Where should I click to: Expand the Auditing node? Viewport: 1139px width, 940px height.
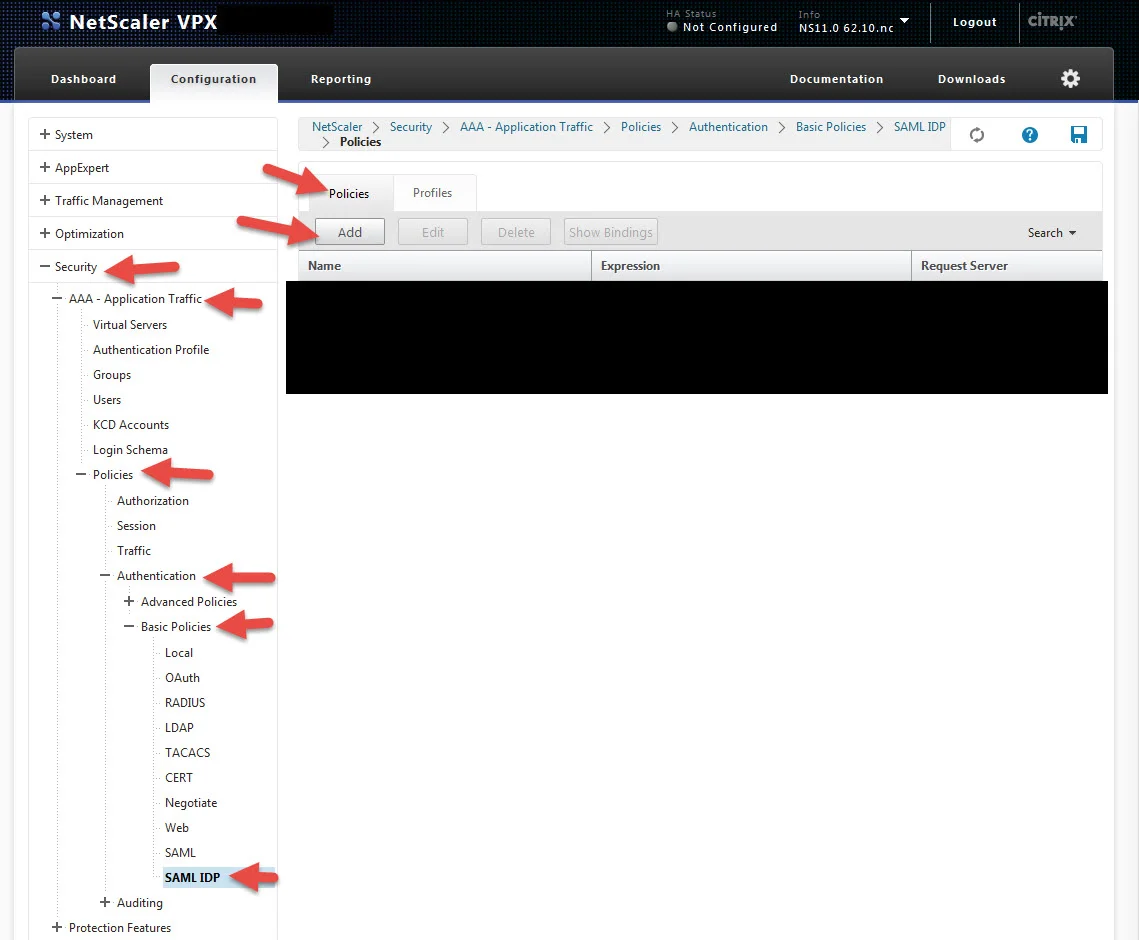click(x=105, y=902)
